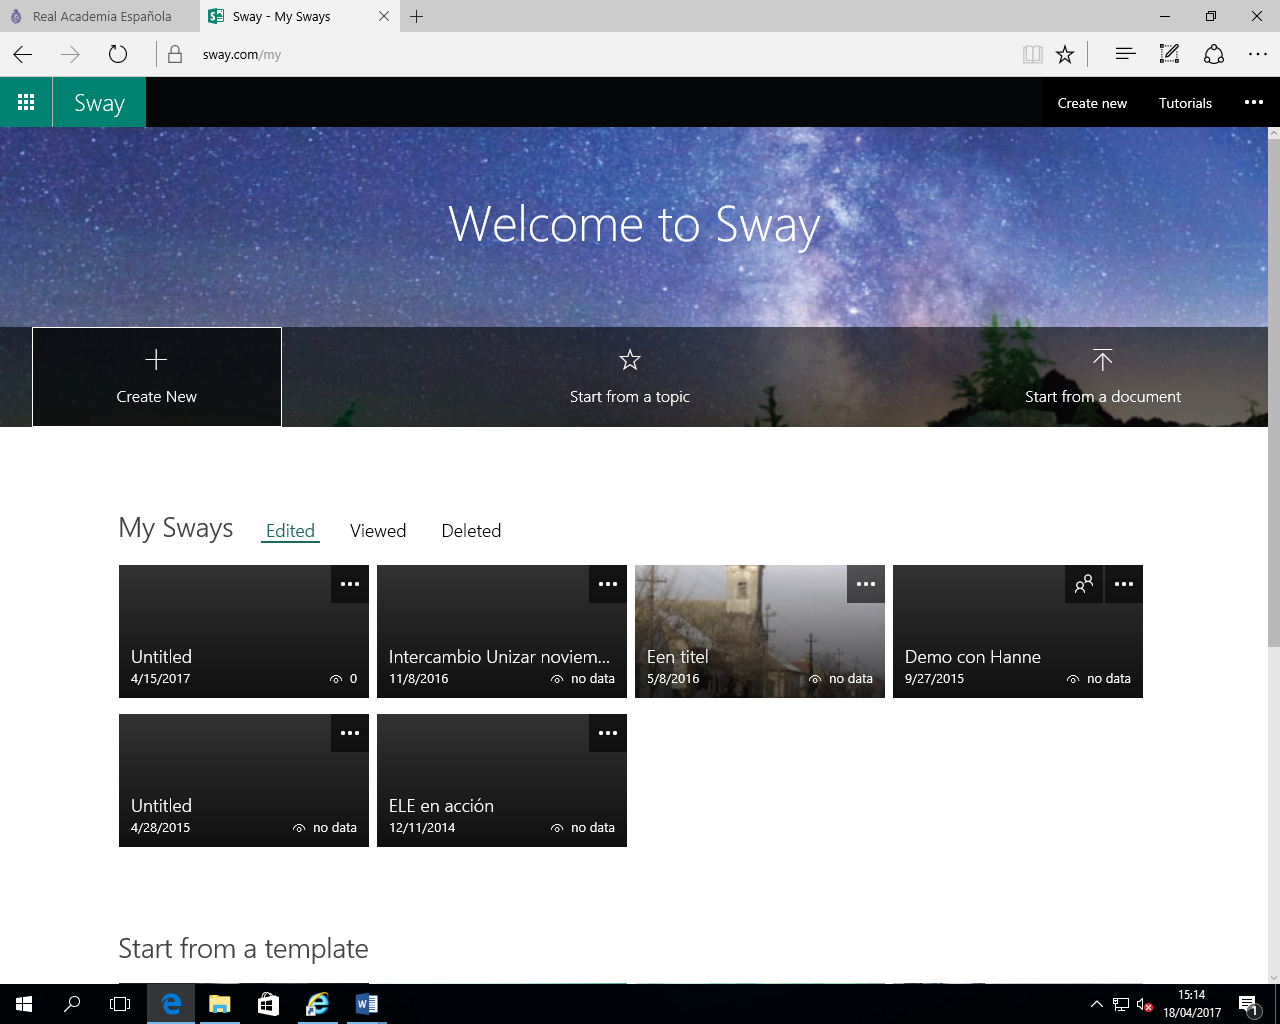Switch to the Viewed tab
The width and height of the screenshot is (1280, 1024).
[378, 531]
